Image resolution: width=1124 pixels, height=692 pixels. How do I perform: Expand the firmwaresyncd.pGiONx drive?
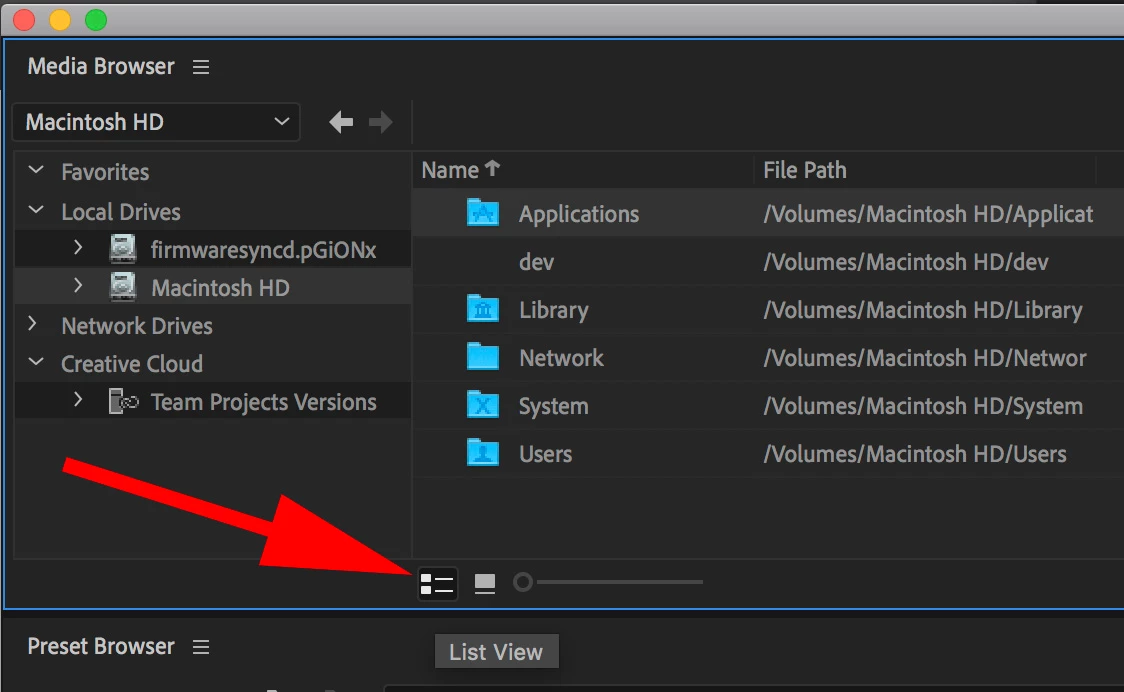point(78,247)
